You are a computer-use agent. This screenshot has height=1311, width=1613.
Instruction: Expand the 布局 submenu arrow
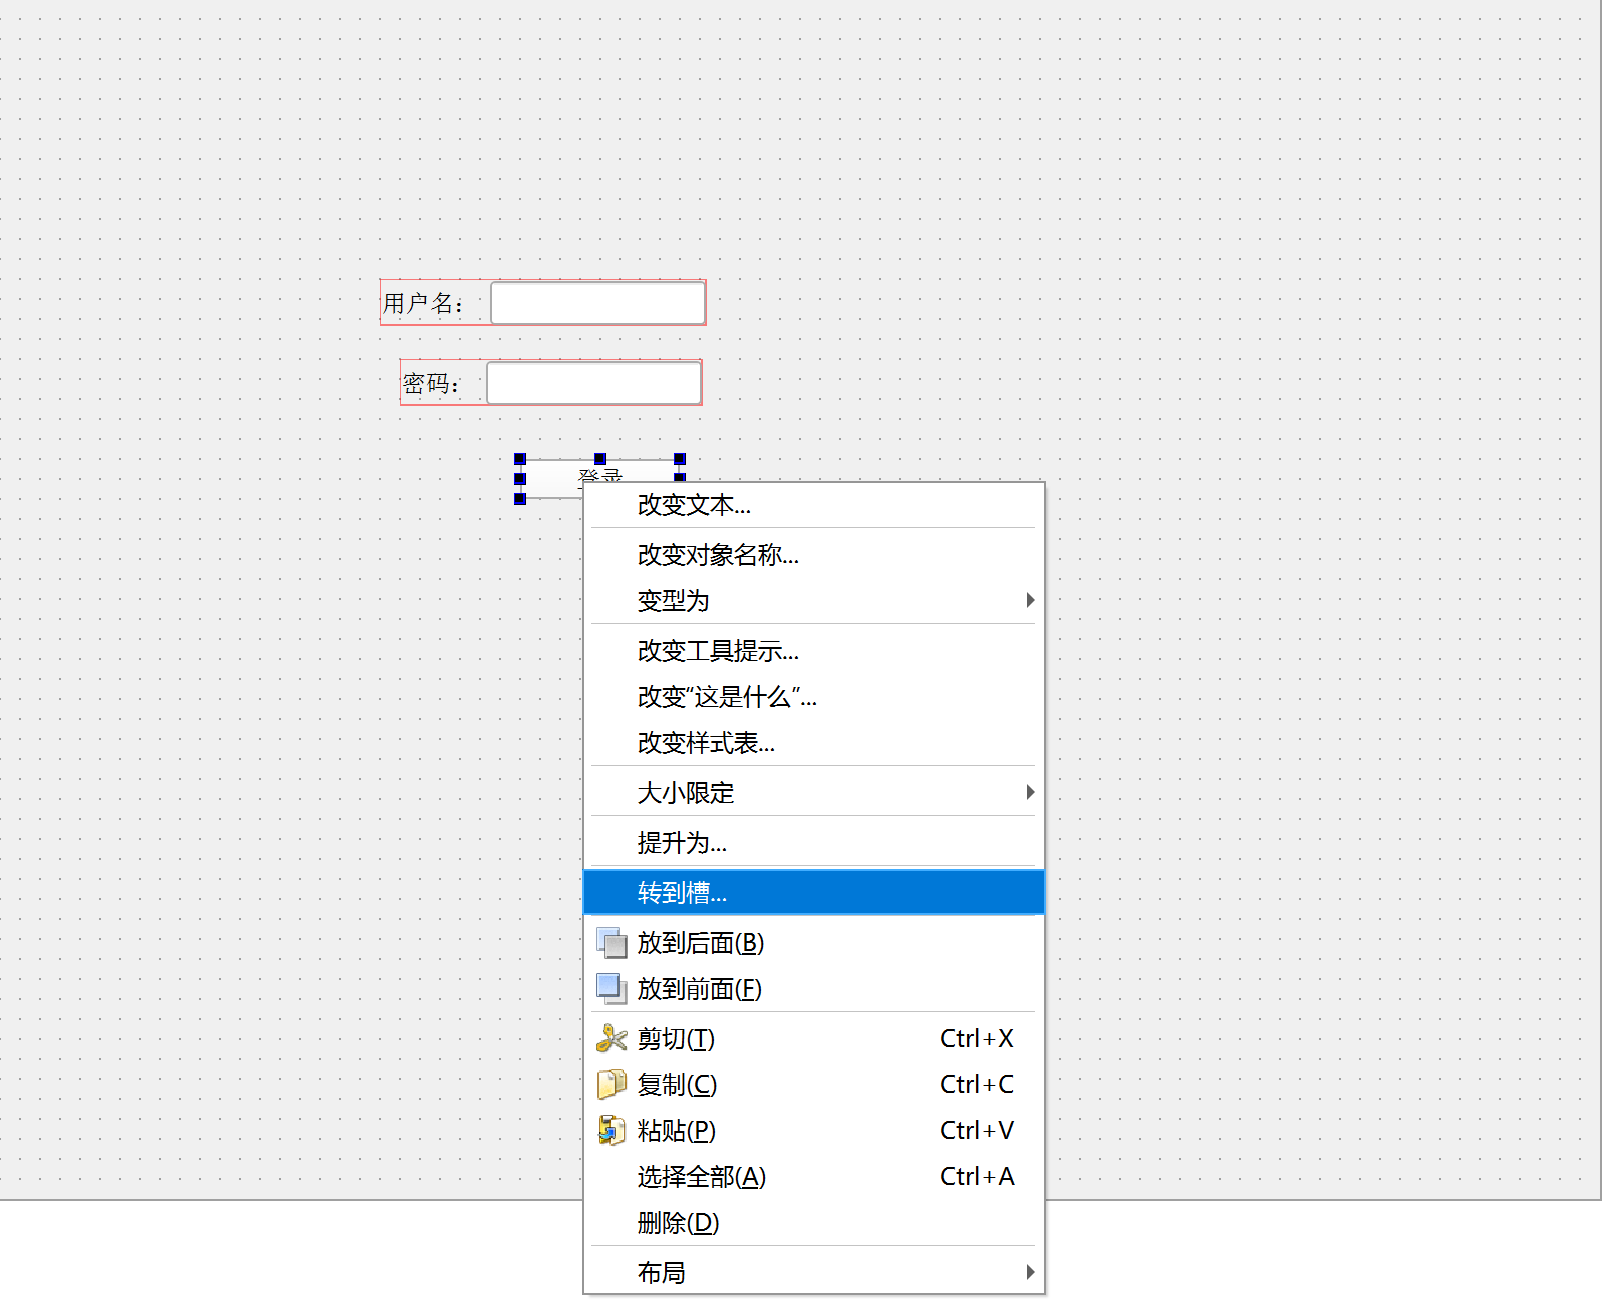click(x=1029, y=1272)
